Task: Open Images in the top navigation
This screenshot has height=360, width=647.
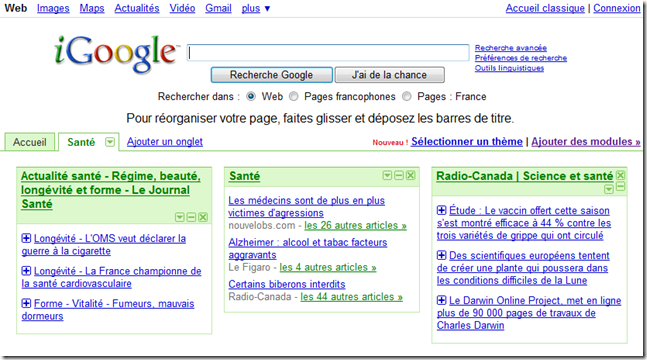Action: (53, 8)
